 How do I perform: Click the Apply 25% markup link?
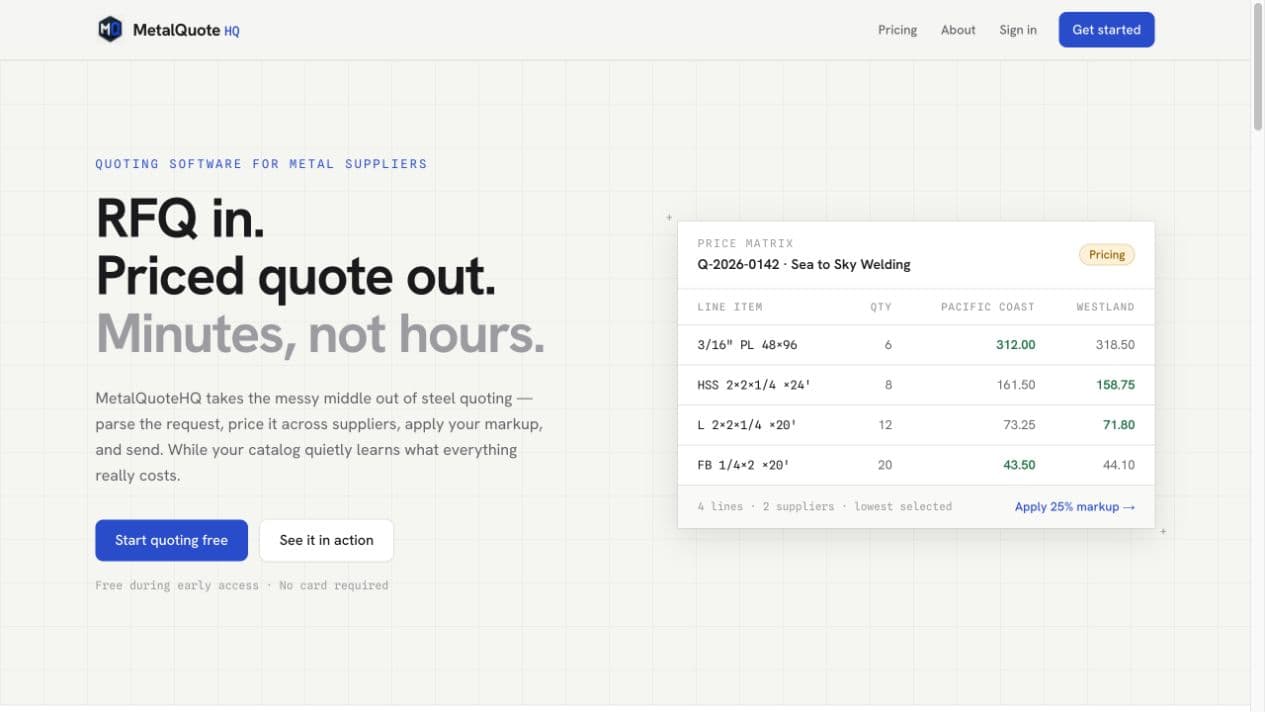[1075, 507]
